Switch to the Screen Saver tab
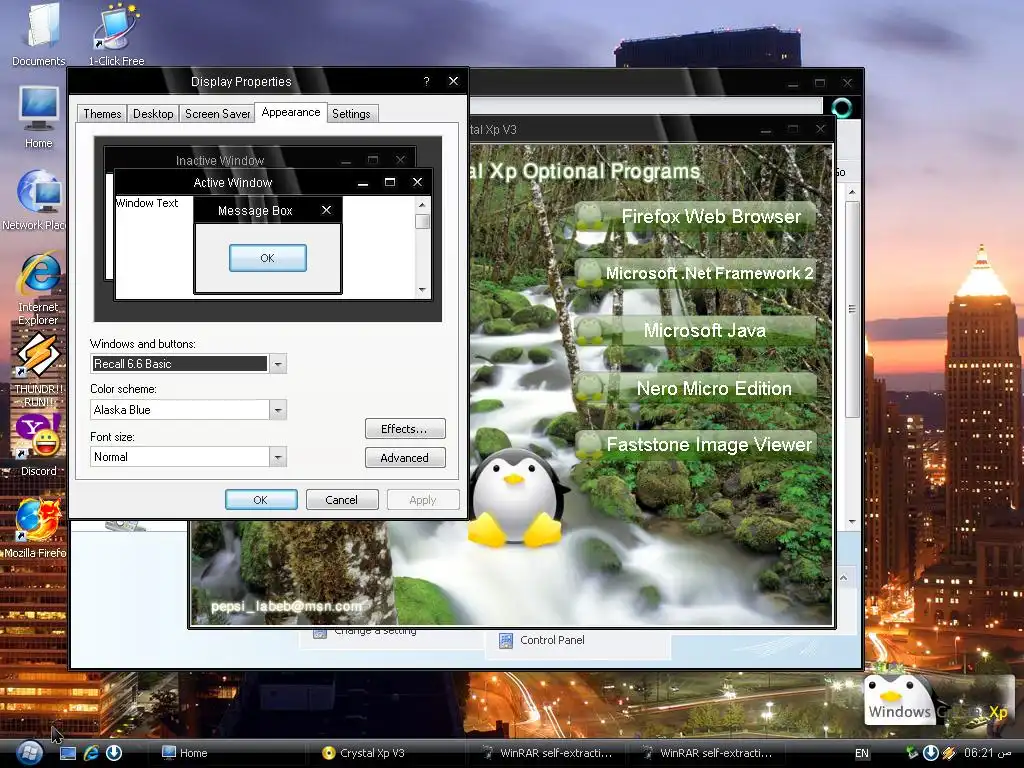The width and height of the screenshot is (1024, 768). tap(217, 114)
